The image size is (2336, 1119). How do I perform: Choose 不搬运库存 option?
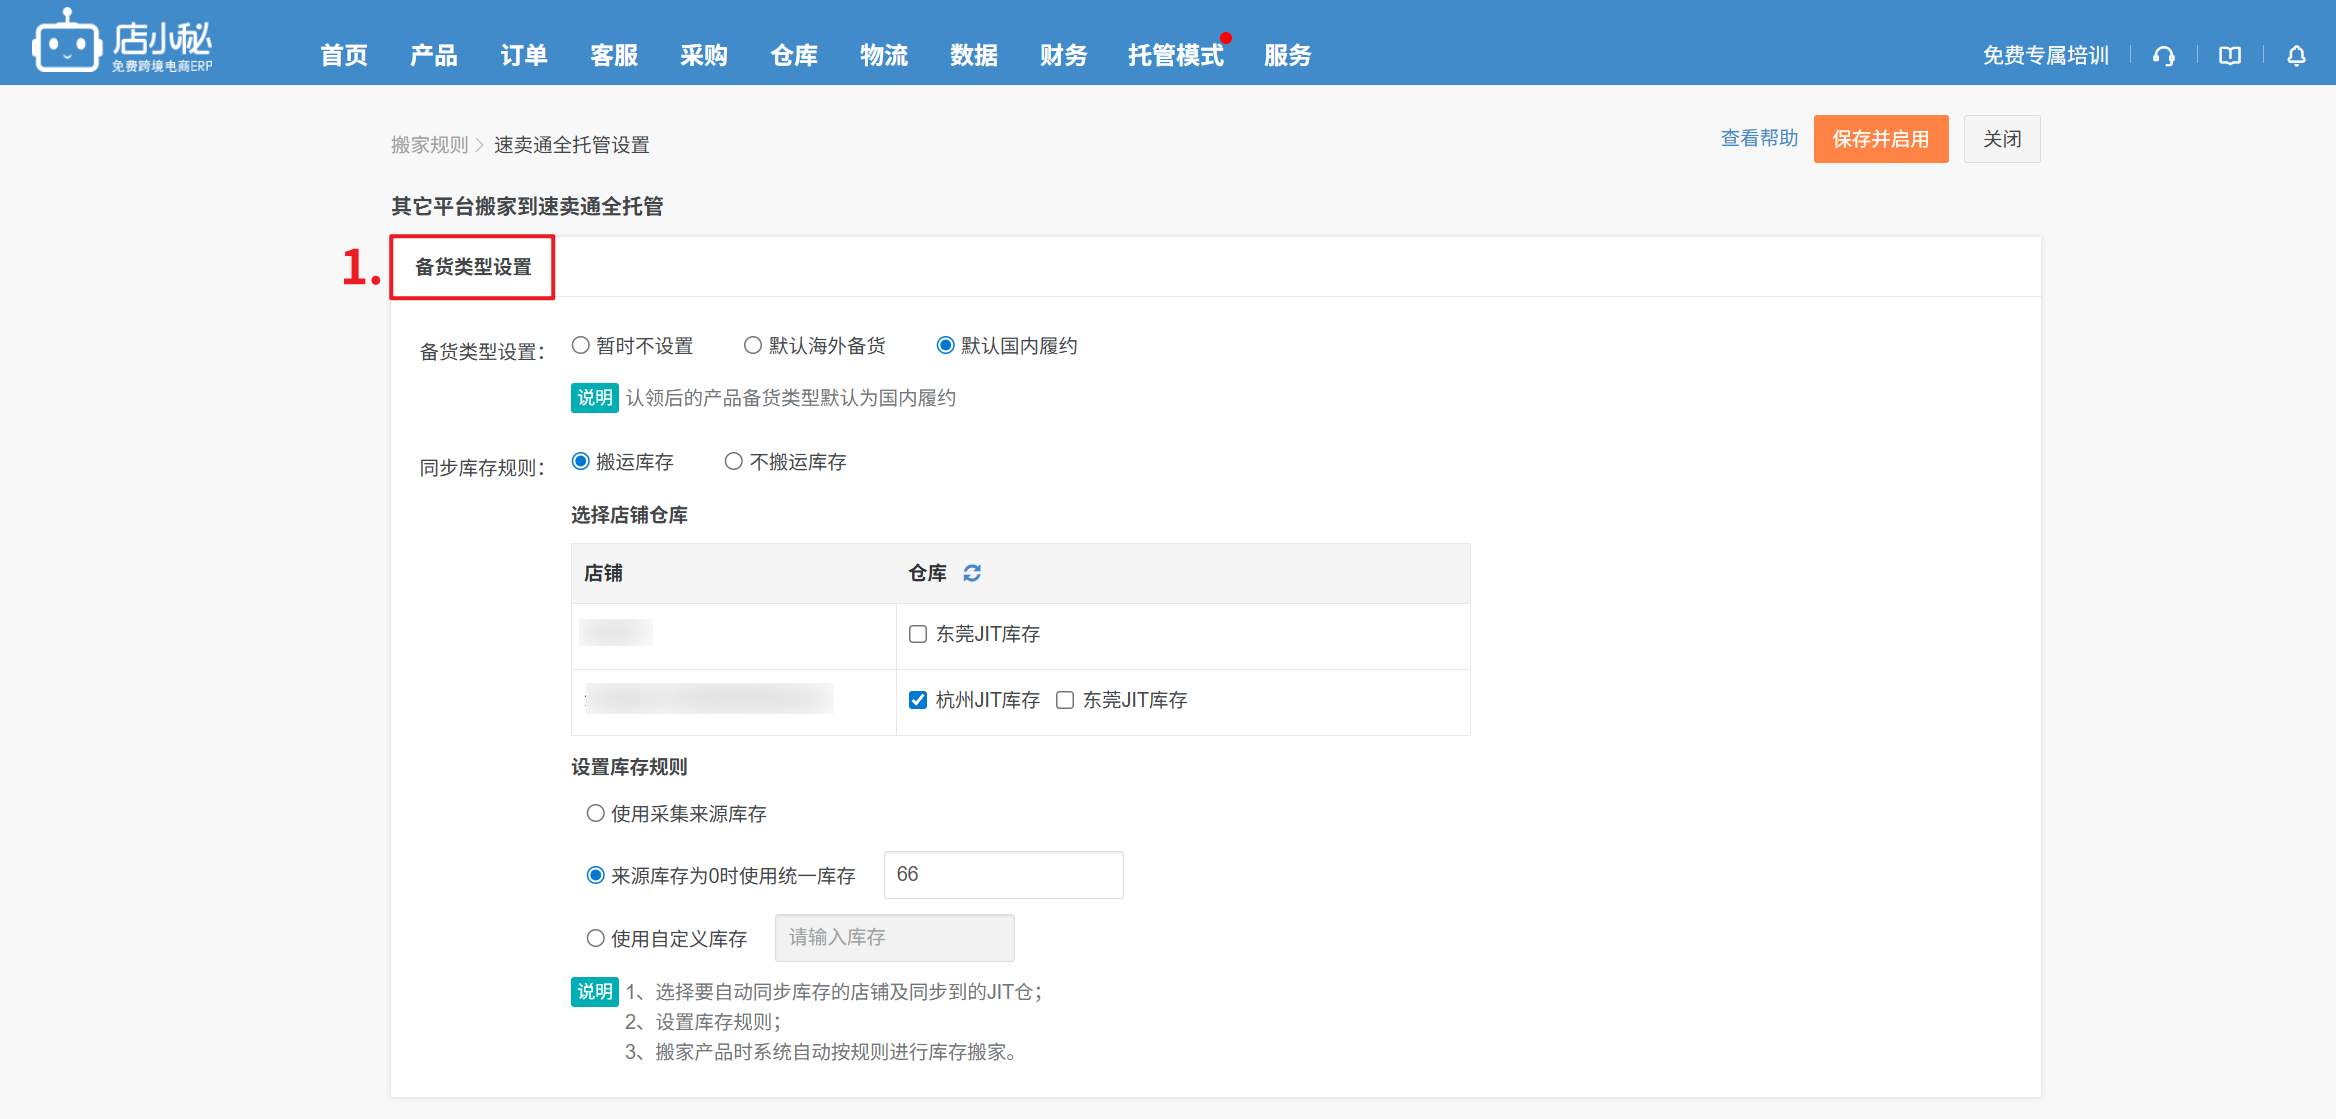tap(734, 462)
